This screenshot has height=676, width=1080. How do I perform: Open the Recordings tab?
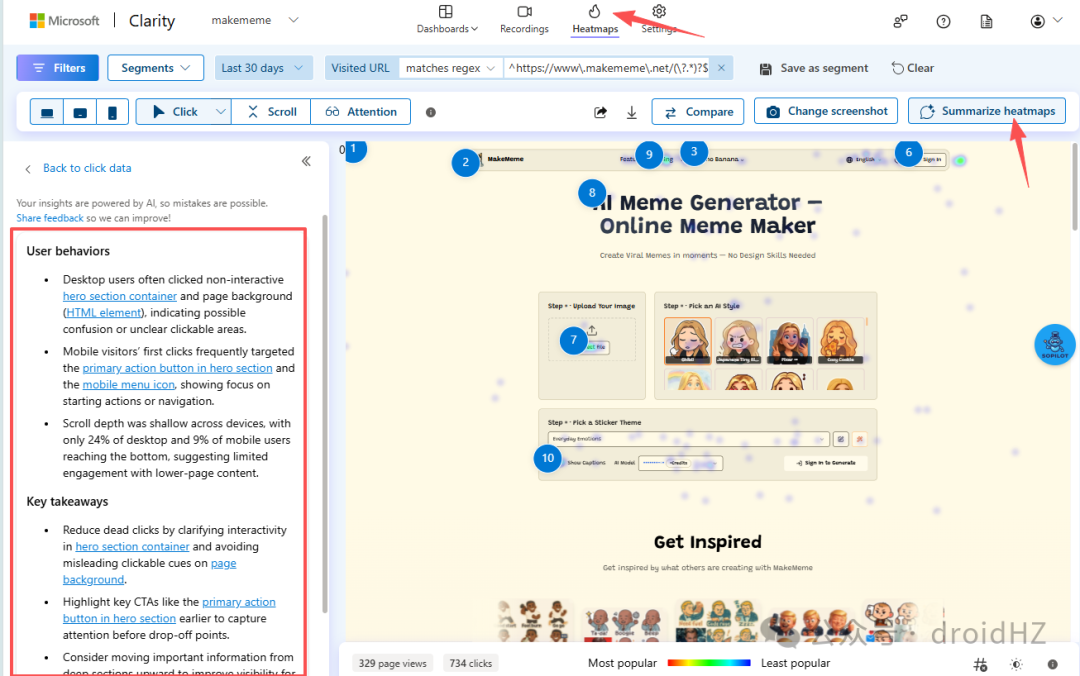[x=524, y=19]
